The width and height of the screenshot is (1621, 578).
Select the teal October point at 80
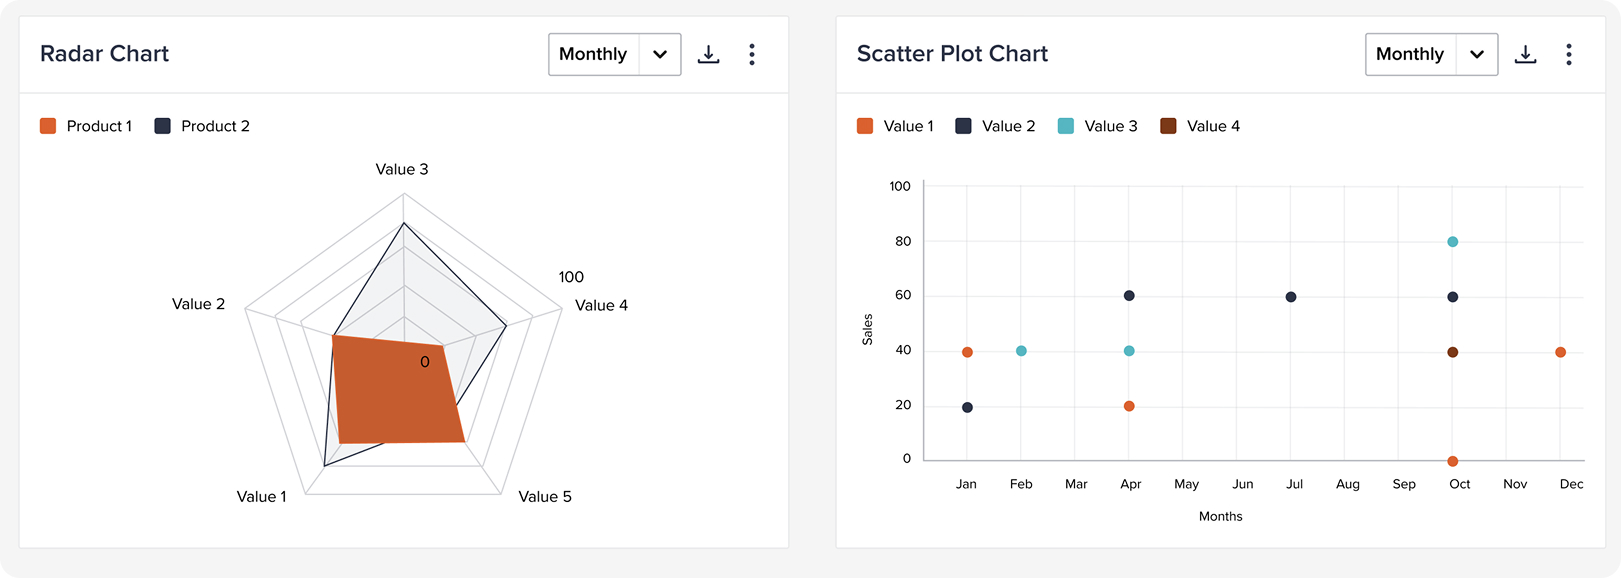1453,242
